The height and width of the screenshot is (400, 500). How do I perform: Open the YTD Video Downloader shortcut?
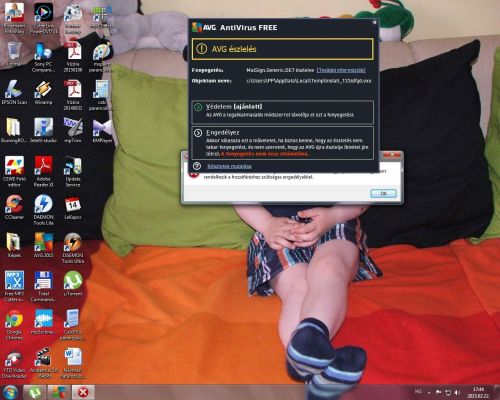[14, 363]
